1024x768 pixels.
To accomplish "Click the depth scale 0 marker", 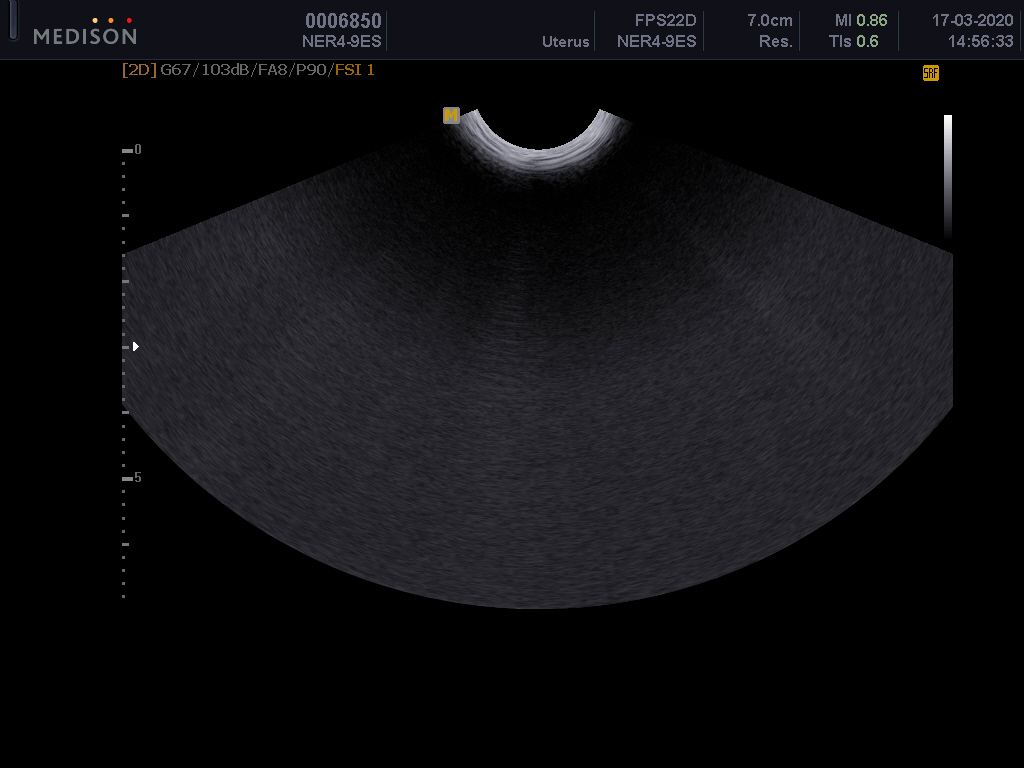I will 137,150.
